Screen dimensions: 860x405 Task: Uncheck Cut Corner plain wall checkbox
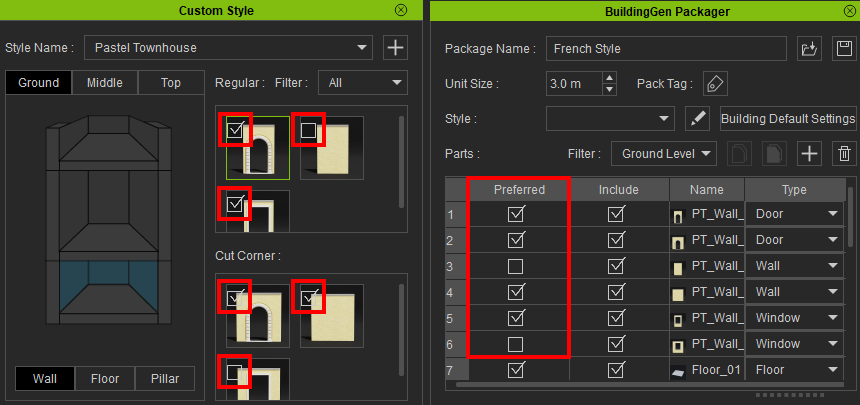309,297
